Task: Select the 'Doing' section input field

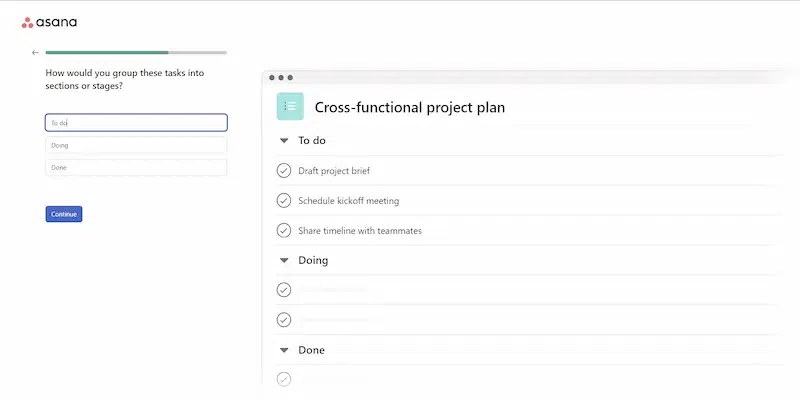Action: point(136,145)
